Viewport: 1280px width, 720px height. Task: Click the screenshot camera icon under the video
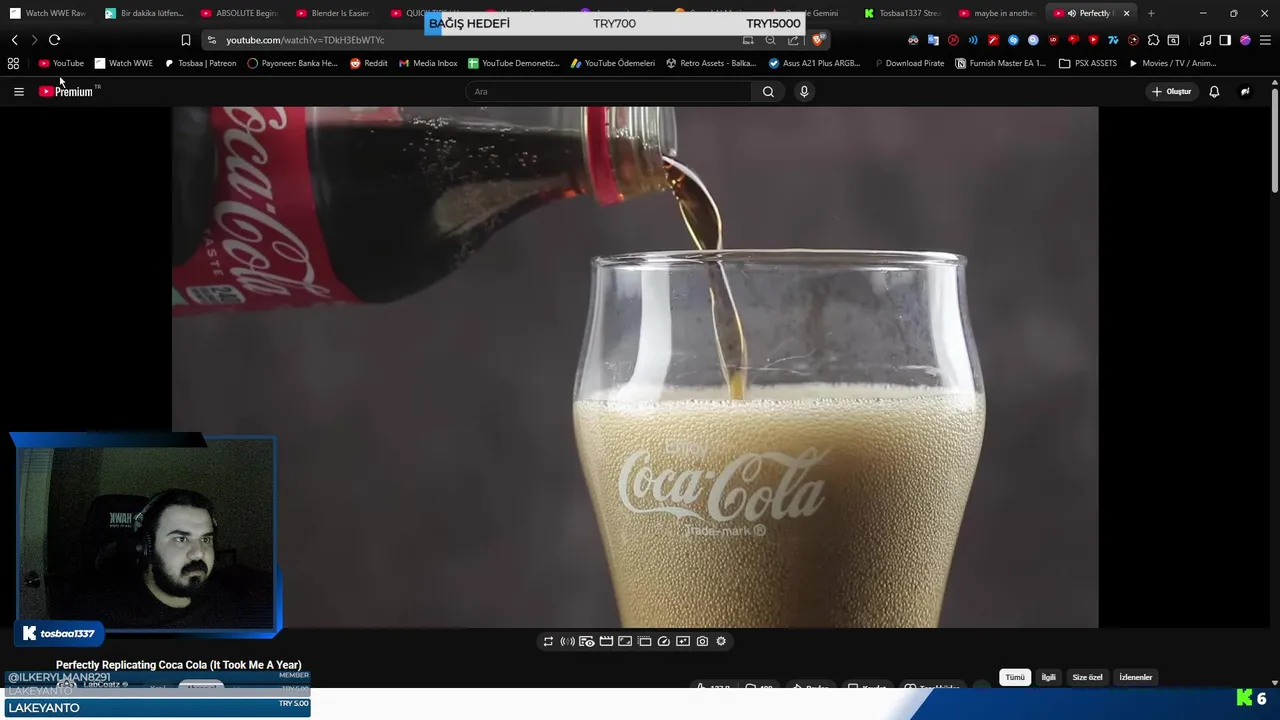pyautogui.click(x=702, y=641)
